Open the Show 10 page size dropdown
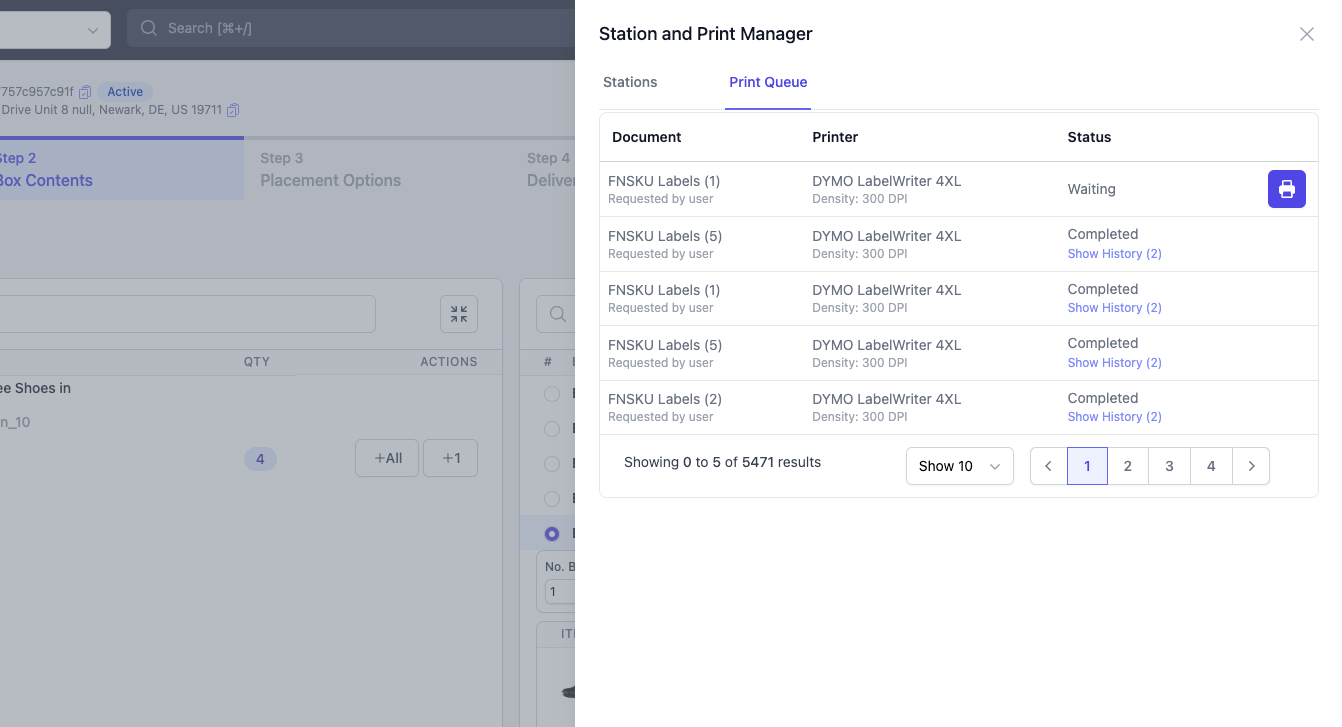Viewport: 1342px width, 727px height. click(x=960, y=466)
